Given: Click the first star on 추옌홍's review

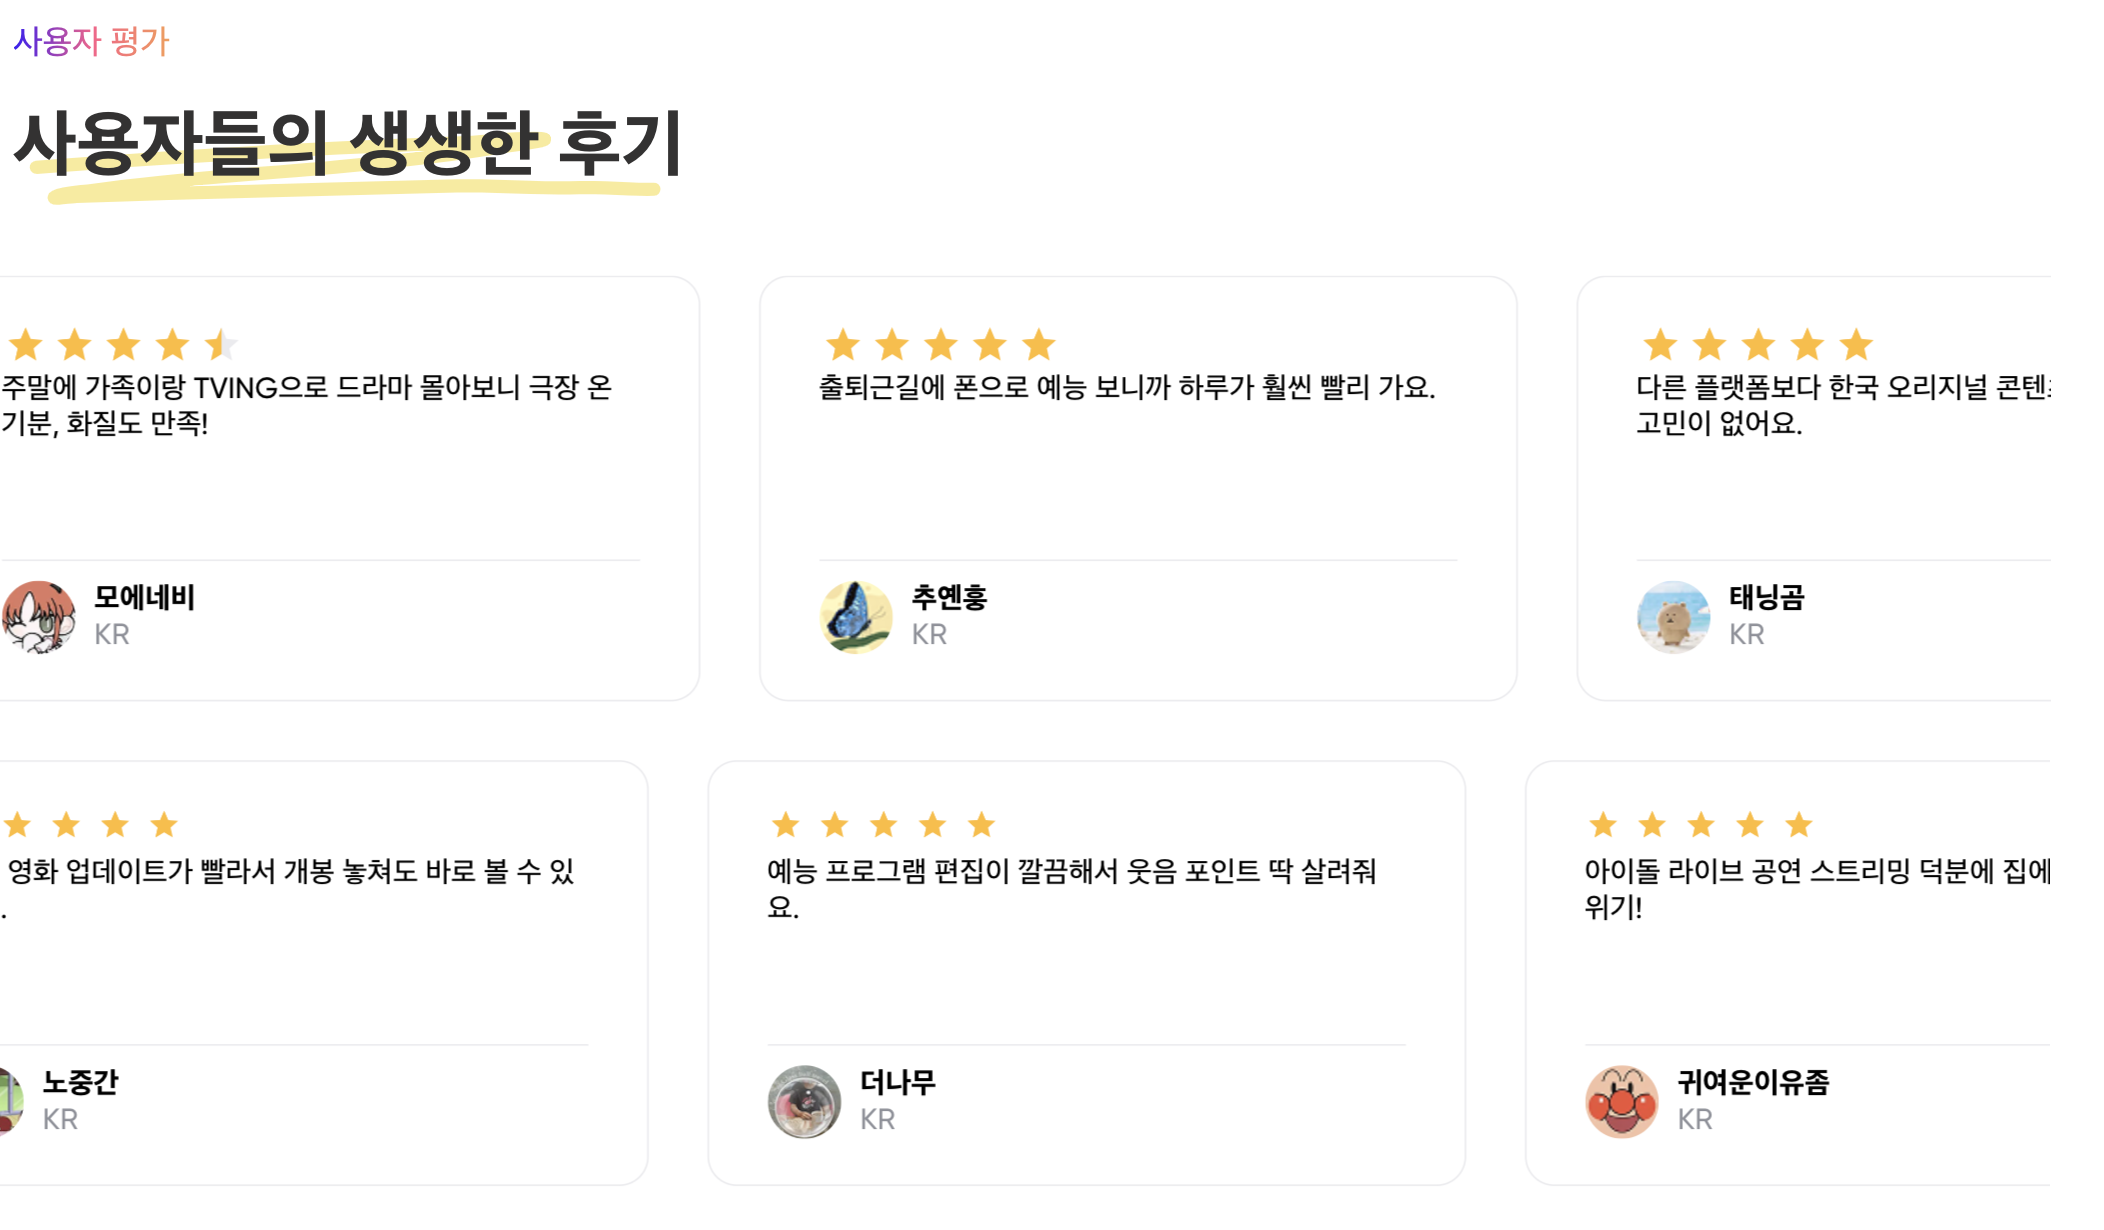Looking at the screenshot, I should (x=843, y=345).
